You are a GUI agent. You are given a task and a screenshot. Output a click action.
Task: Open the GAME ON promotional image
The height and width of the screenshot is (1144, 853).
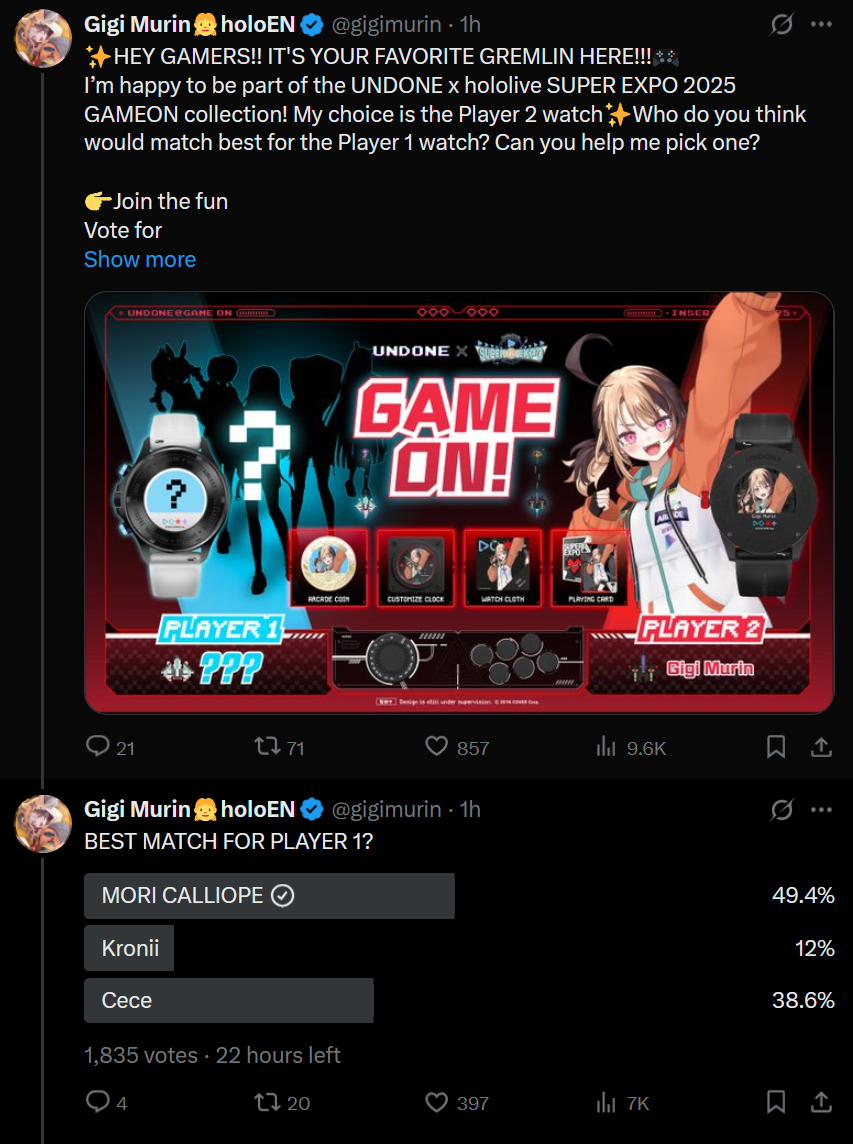pyautogui.click(x=458, y=502)
